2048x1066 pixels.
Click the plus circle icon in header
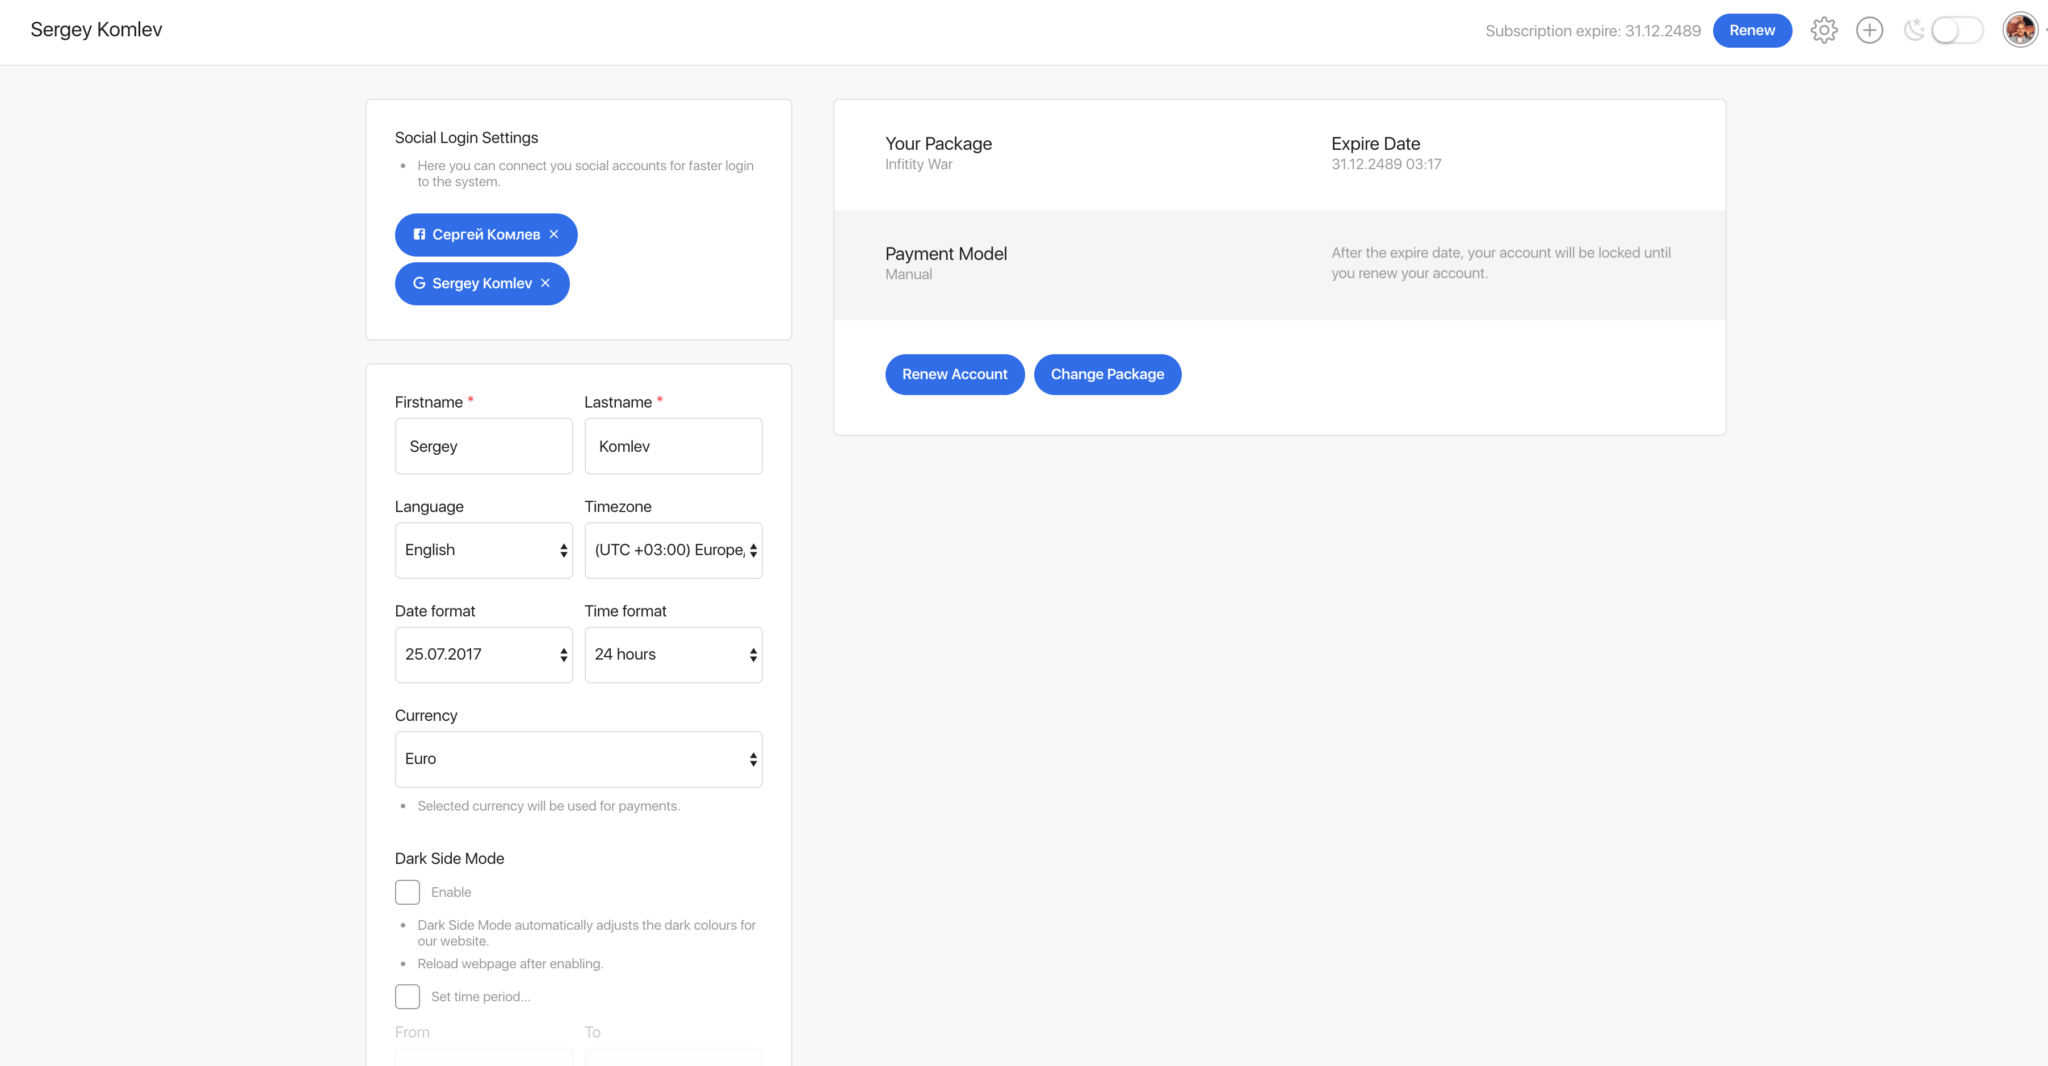point(1869,31)
